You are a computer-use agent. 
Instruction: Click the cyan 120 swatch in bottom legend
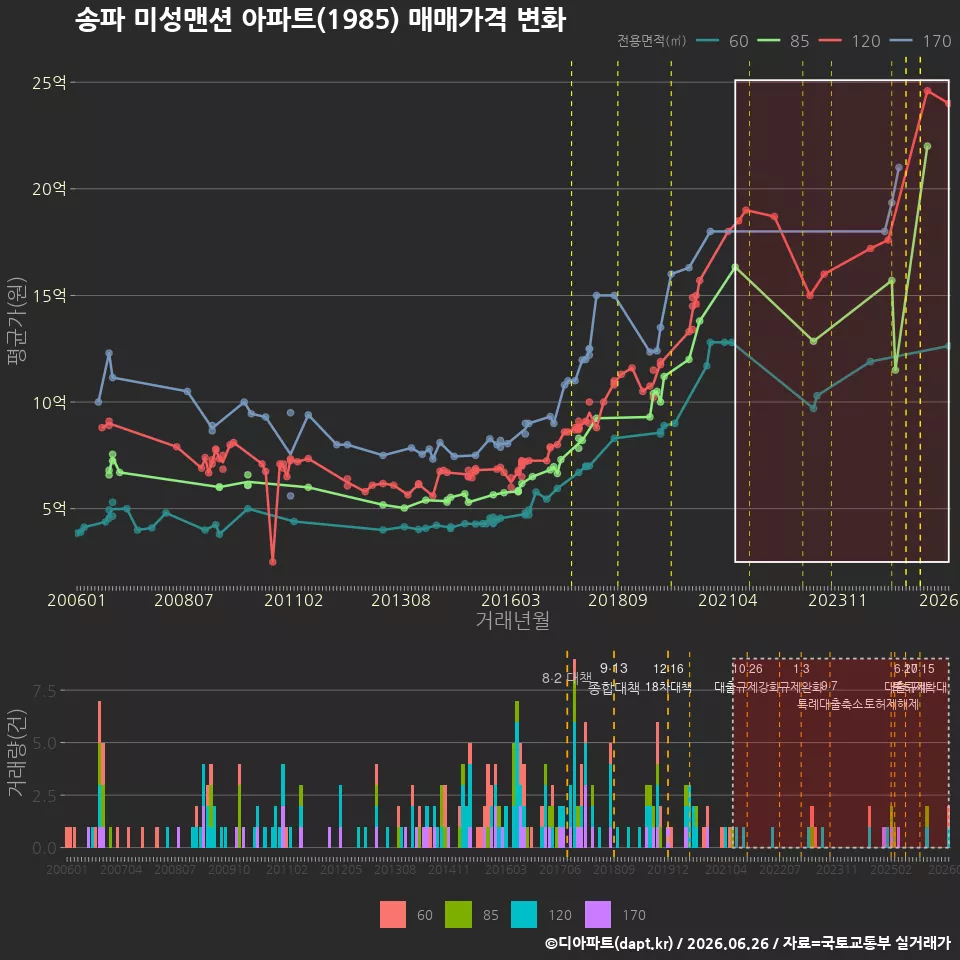click(x=523, y=915)
